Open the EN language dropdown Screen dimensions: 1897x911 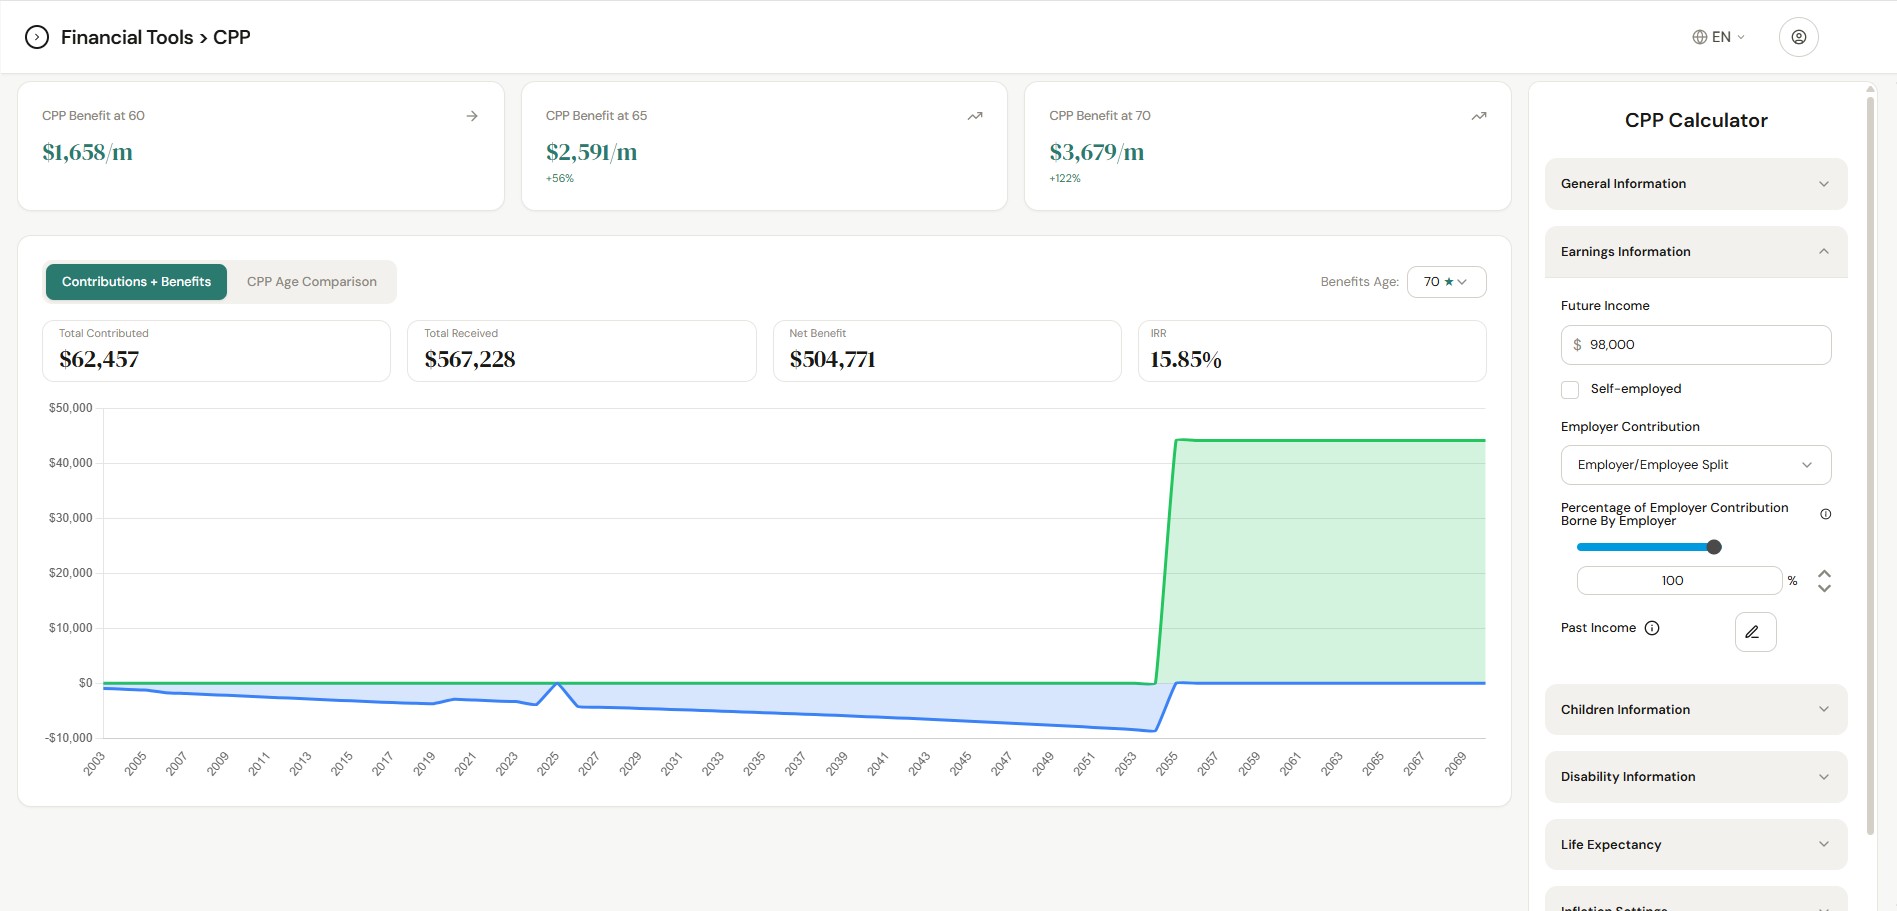[1719, 37]
